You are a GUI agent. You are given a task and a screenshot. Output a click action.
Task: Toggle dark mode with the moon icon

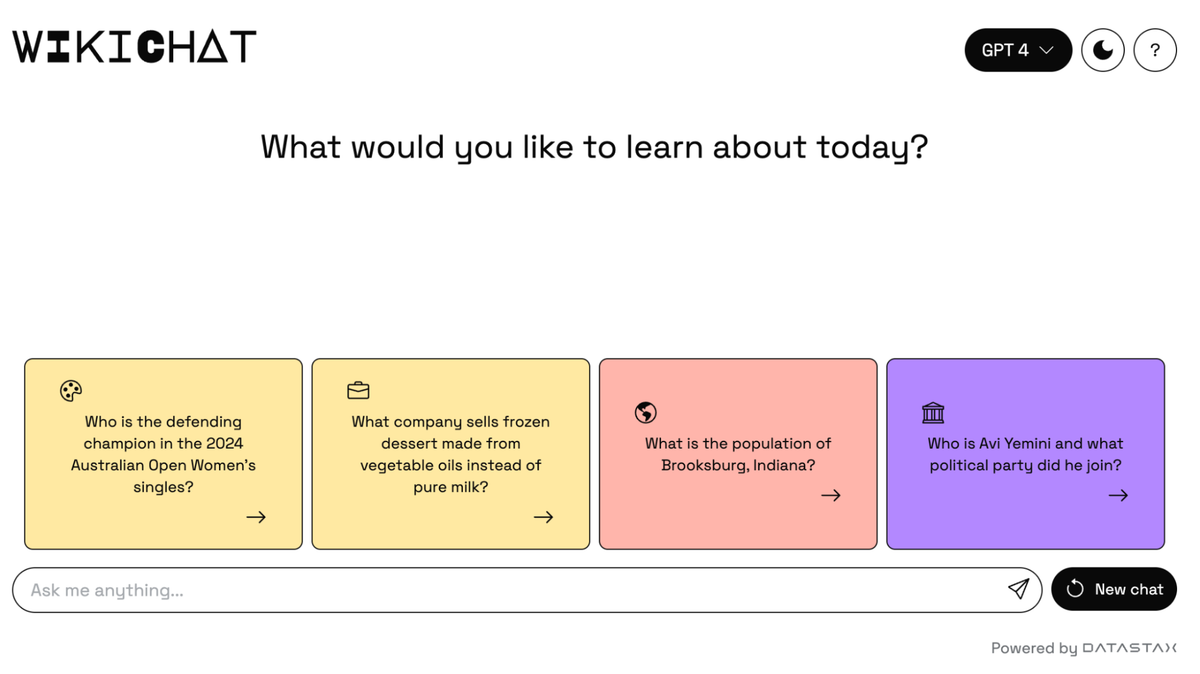point(1103,50)
